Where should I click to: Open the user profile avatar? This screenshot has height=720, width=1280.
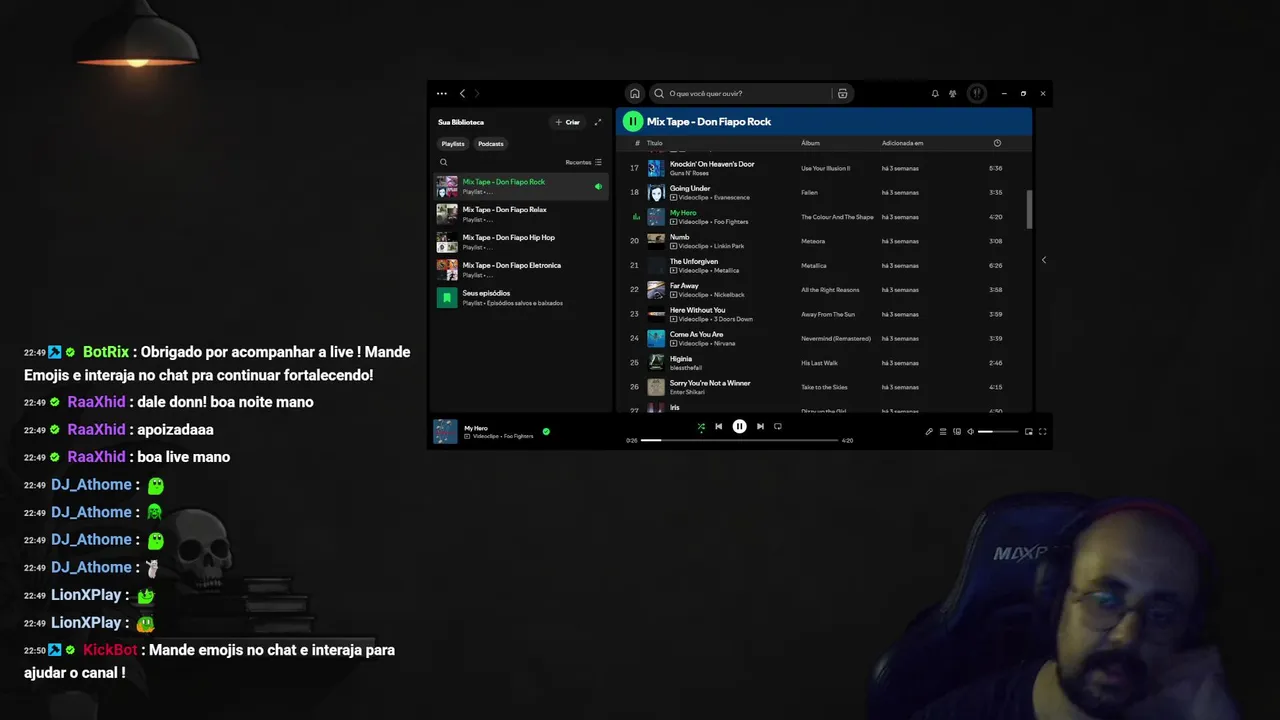click(x=977, y=94)
